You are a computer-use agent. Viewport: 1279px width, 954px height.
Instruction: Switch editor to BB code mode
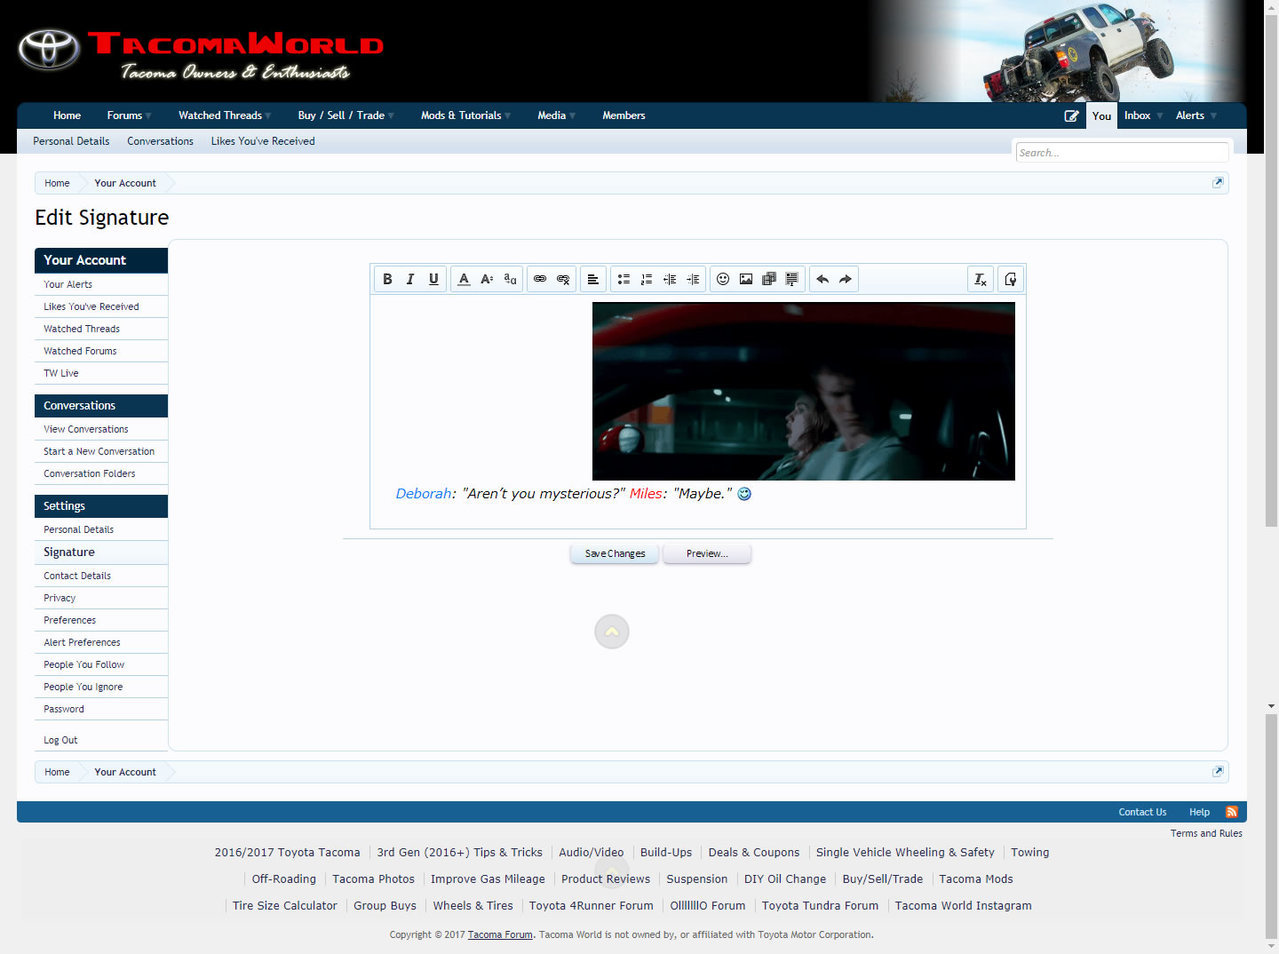pyautogui.click(x=1010, y=279)
